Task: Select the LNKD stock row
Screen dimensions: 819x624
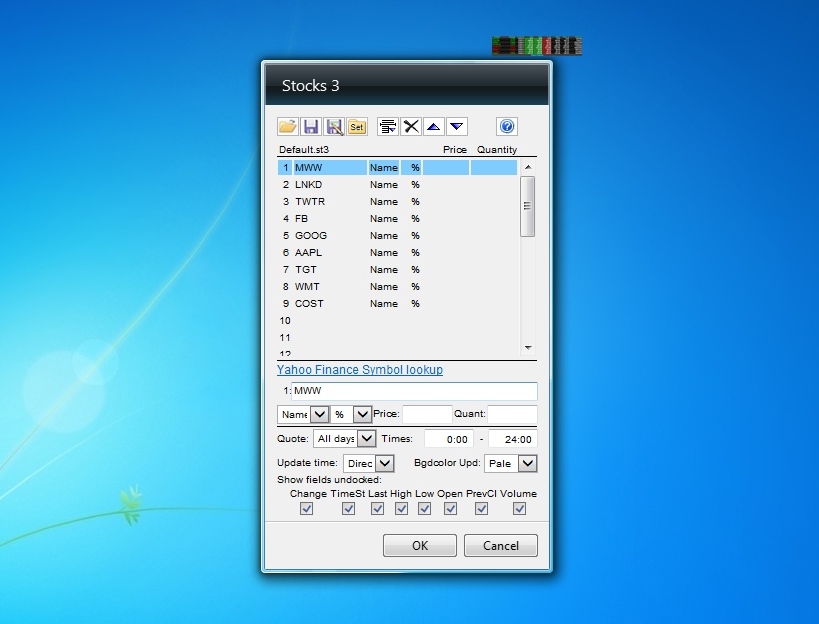Action: click(397, 185)
